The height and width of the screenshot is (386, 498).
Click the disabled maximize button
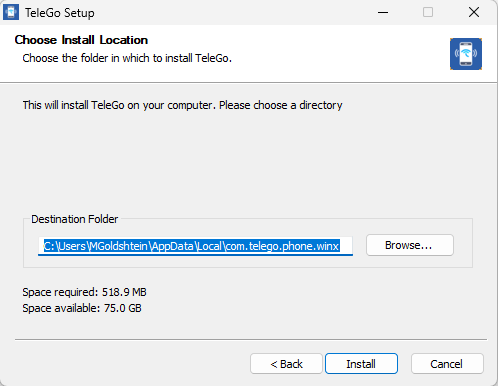[x=428, y=13]
